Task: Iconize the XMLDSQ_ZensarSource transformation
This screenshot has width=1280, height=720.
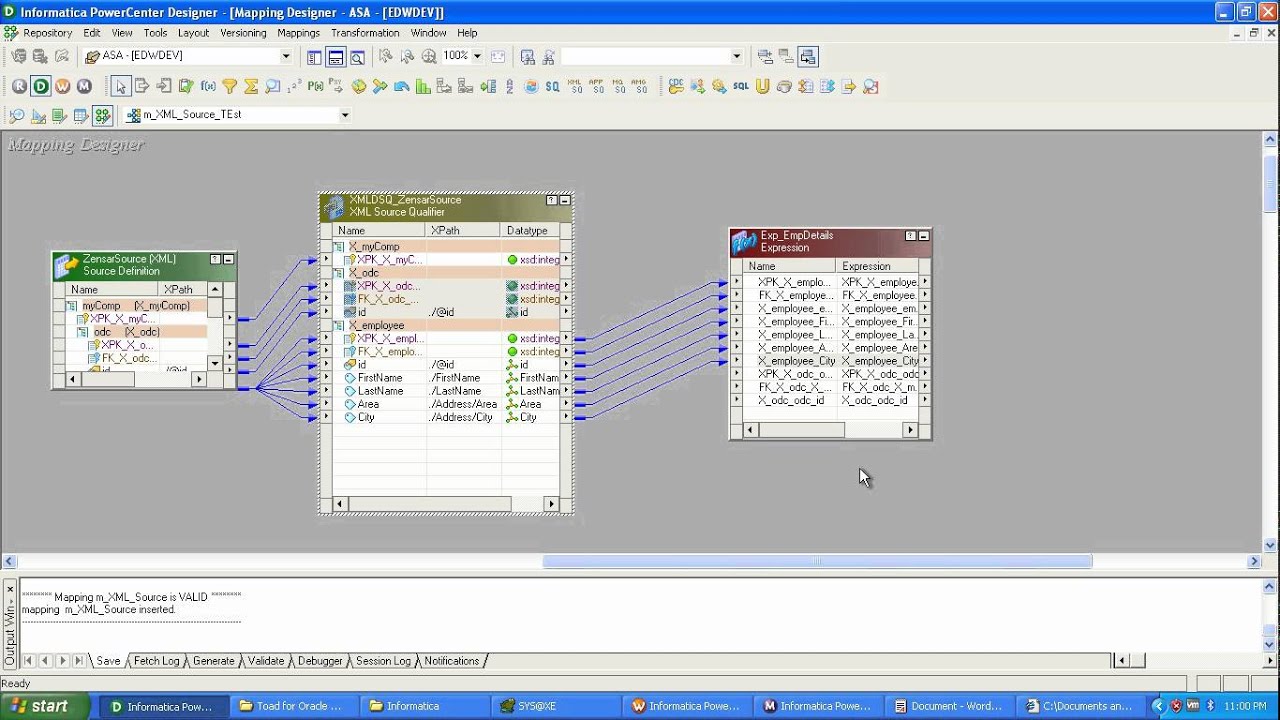Action: point(565,201)
